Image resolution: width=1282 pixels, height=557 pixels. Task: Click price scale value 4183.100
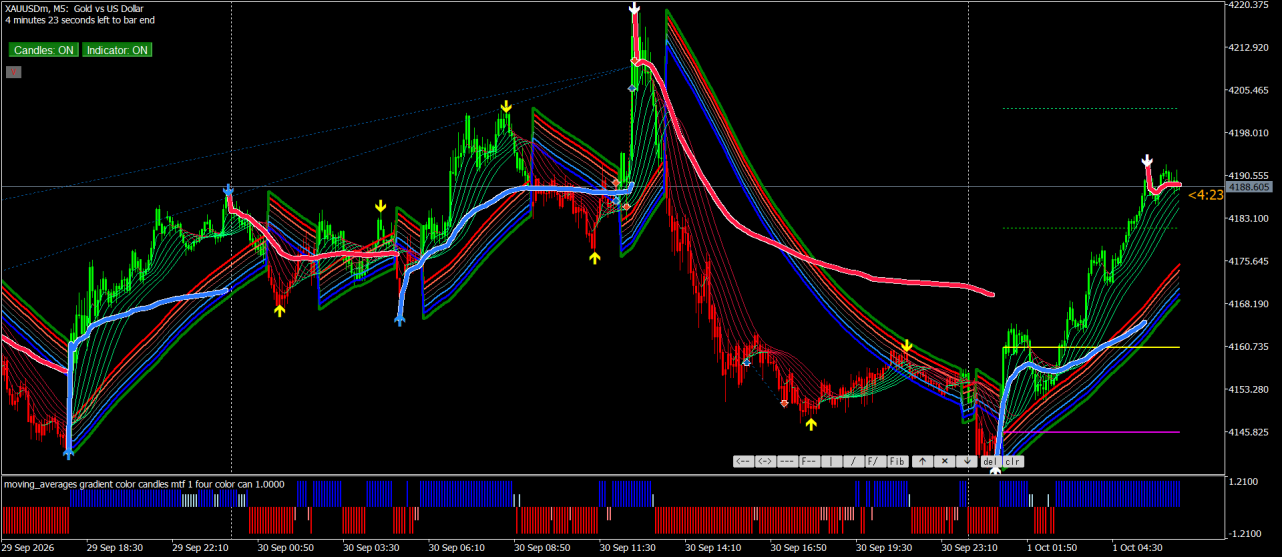tap(1248, 218)
